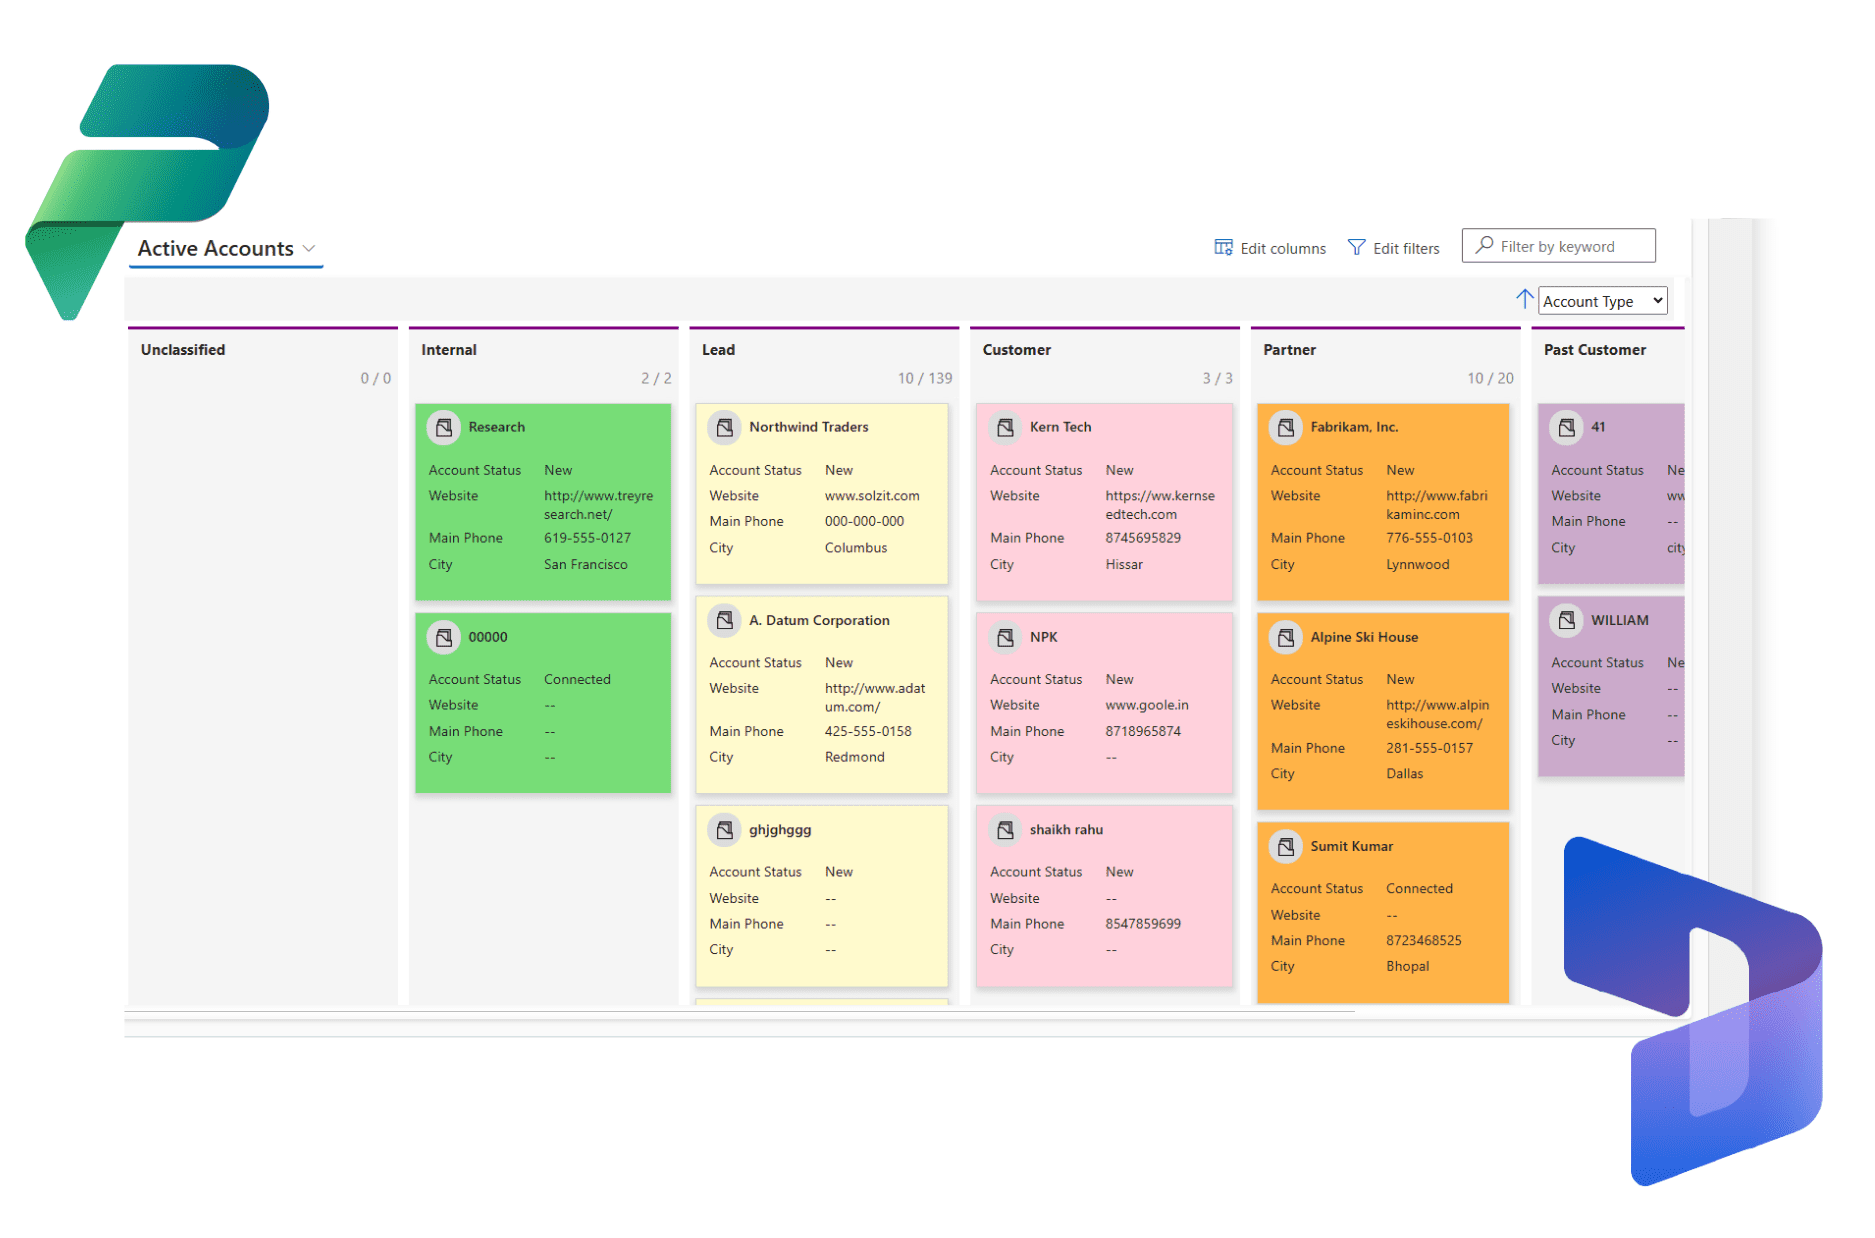Screen dimensions: 1875x1238
Task: Open the A. Datum Corporation account
Action: [x=819, y=620]
